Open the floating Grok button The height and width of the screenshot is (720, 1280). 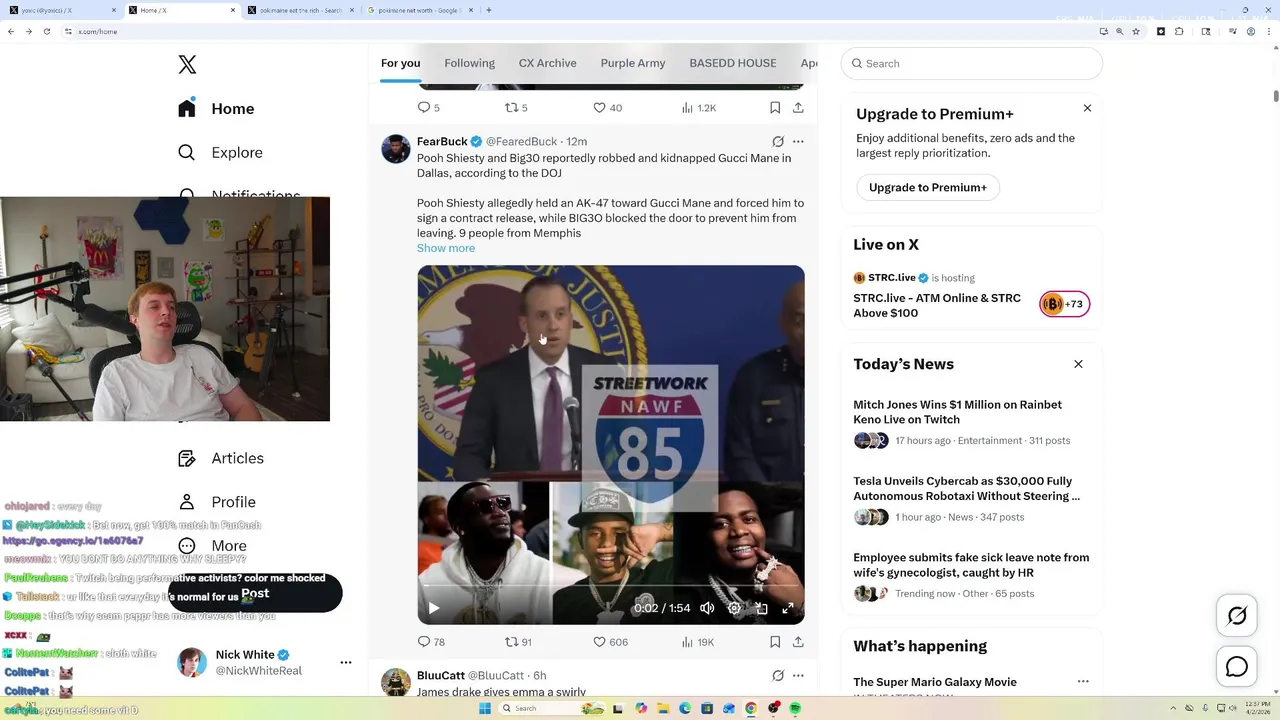(1237, 616)
